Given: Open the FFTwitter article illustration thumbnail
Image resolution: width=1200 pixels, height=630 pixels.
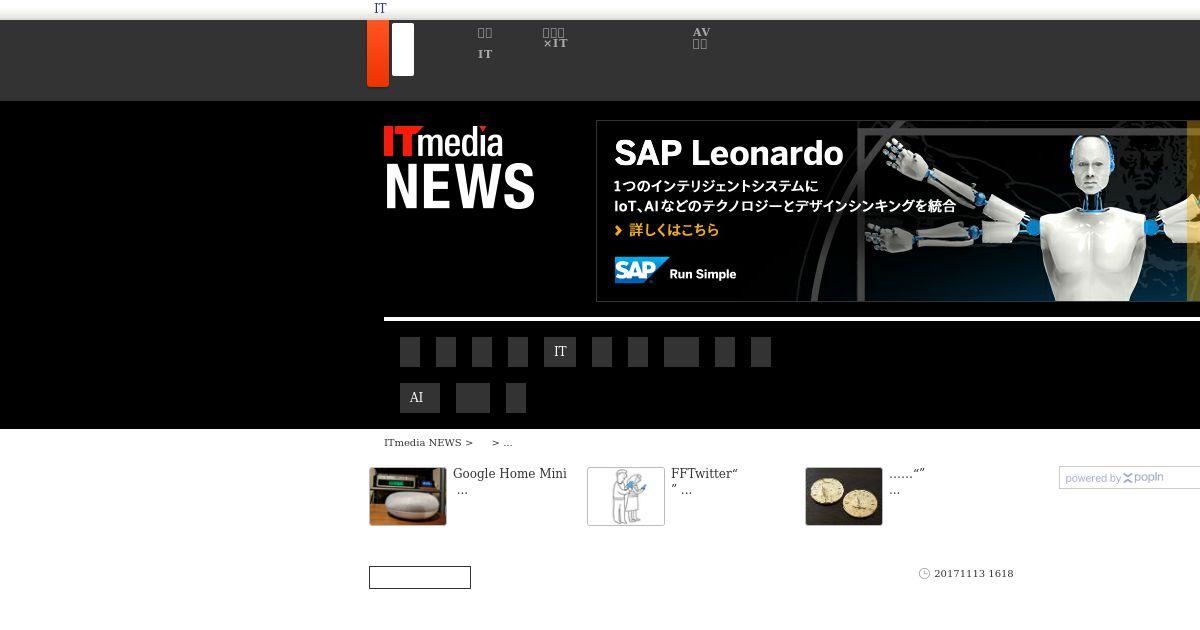Looking at the screenshot, I should [x=626, y=496].
